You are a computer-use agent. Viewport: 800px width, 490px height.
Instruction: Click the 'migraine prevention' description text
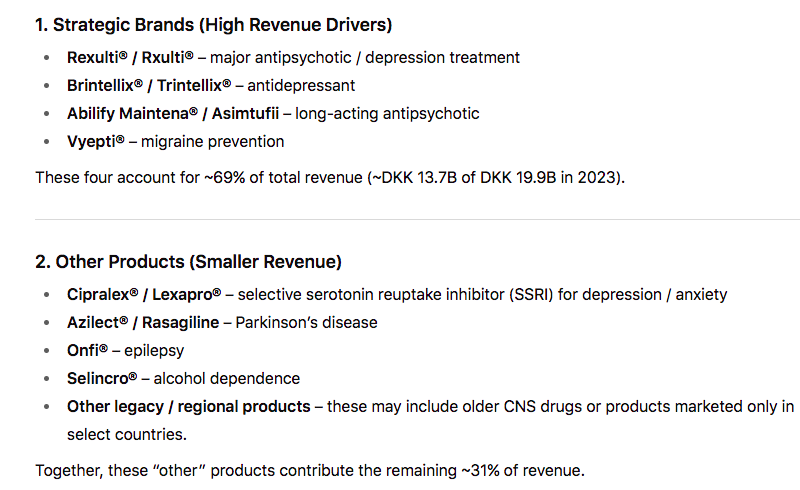(x=212, y=142)
